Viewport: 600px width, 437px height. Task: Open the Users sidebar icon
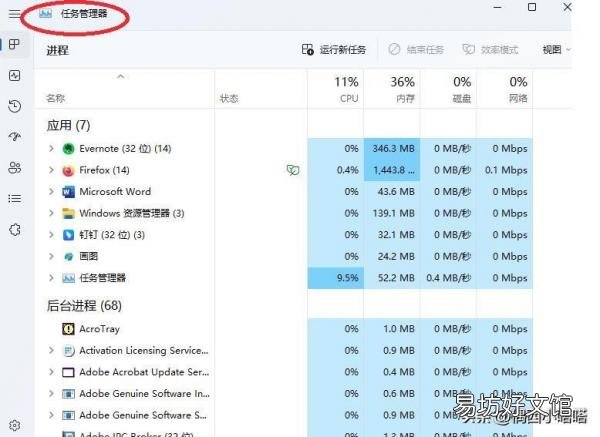[15, 168]
